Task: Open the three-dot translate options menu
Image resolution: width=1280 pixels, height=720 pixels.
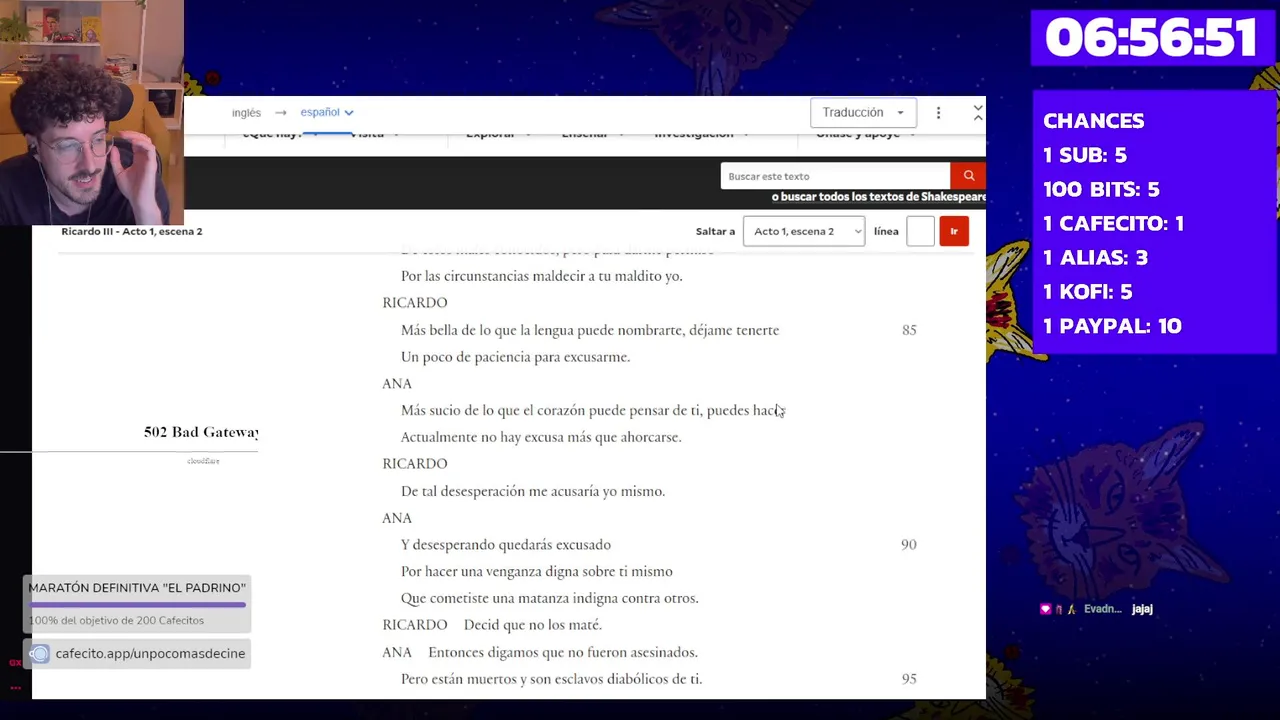Action: 938,113
